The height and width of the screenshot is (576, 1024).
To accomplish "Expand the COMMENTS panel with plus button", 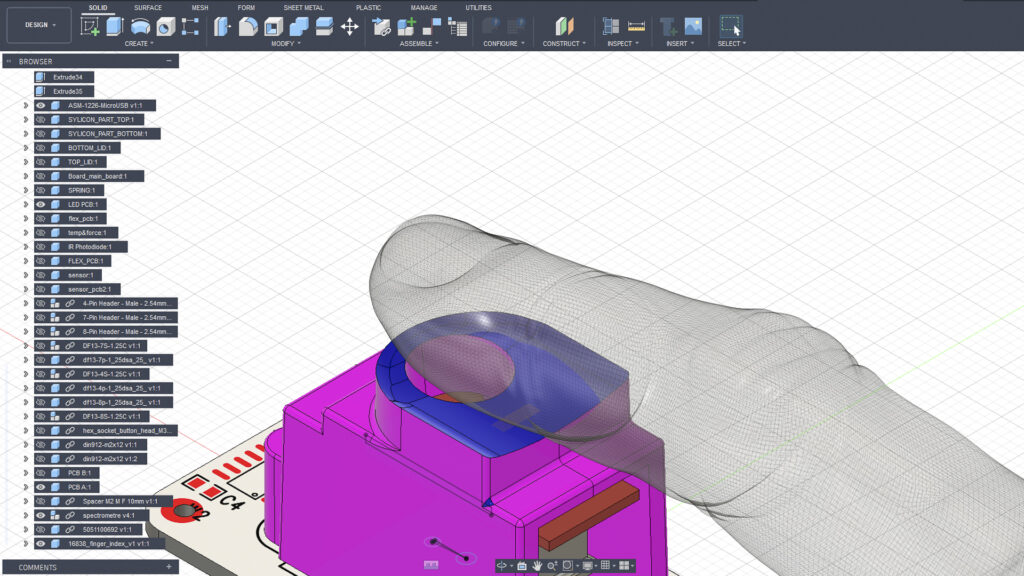I will [169, 567].
